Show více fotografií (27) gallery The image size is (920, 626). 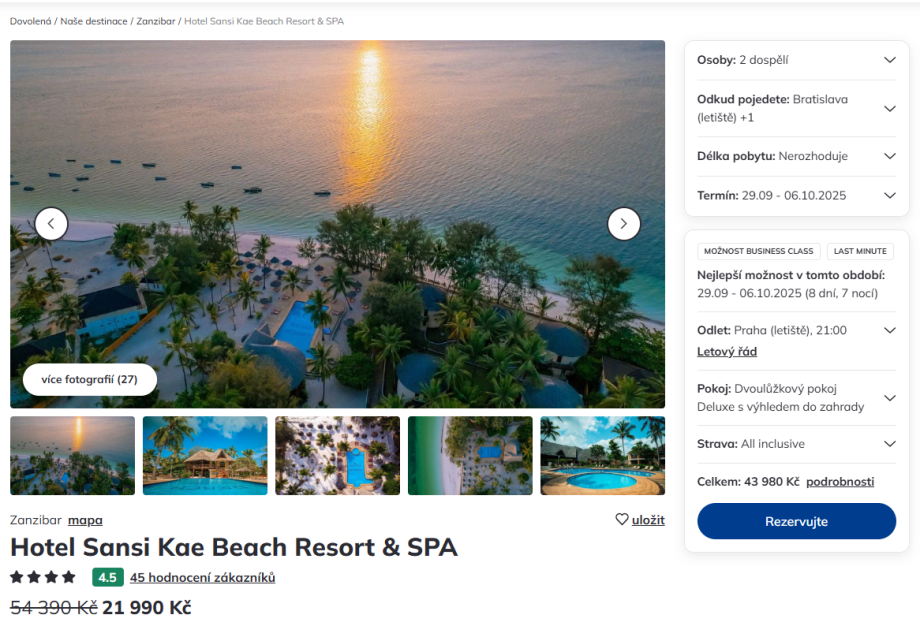coord(90,380)
